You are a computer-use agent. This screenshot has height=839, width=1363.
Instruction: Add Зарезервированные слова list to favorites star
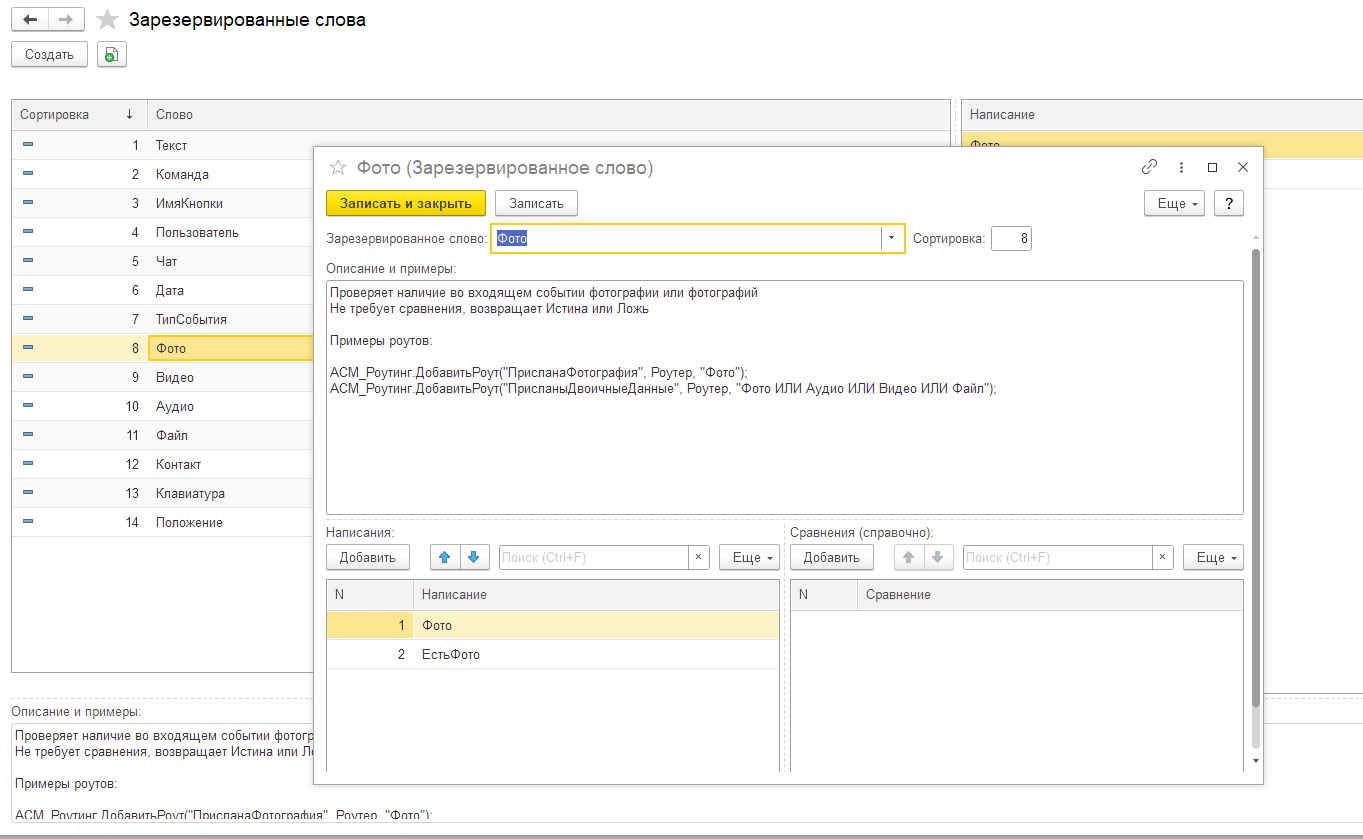point(107,20)
